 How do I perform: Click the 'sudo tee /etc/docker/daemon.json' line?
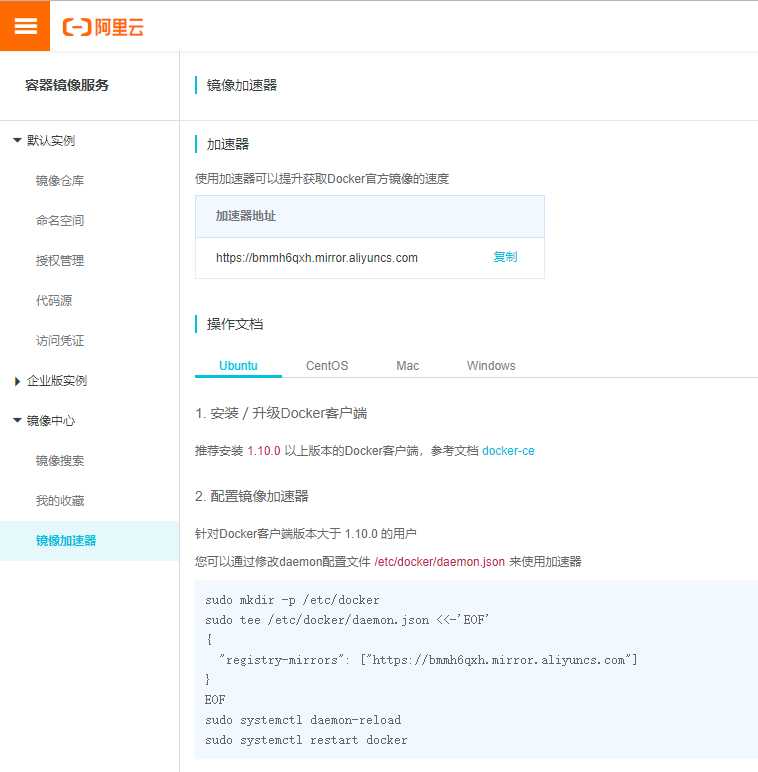[347, 620]
